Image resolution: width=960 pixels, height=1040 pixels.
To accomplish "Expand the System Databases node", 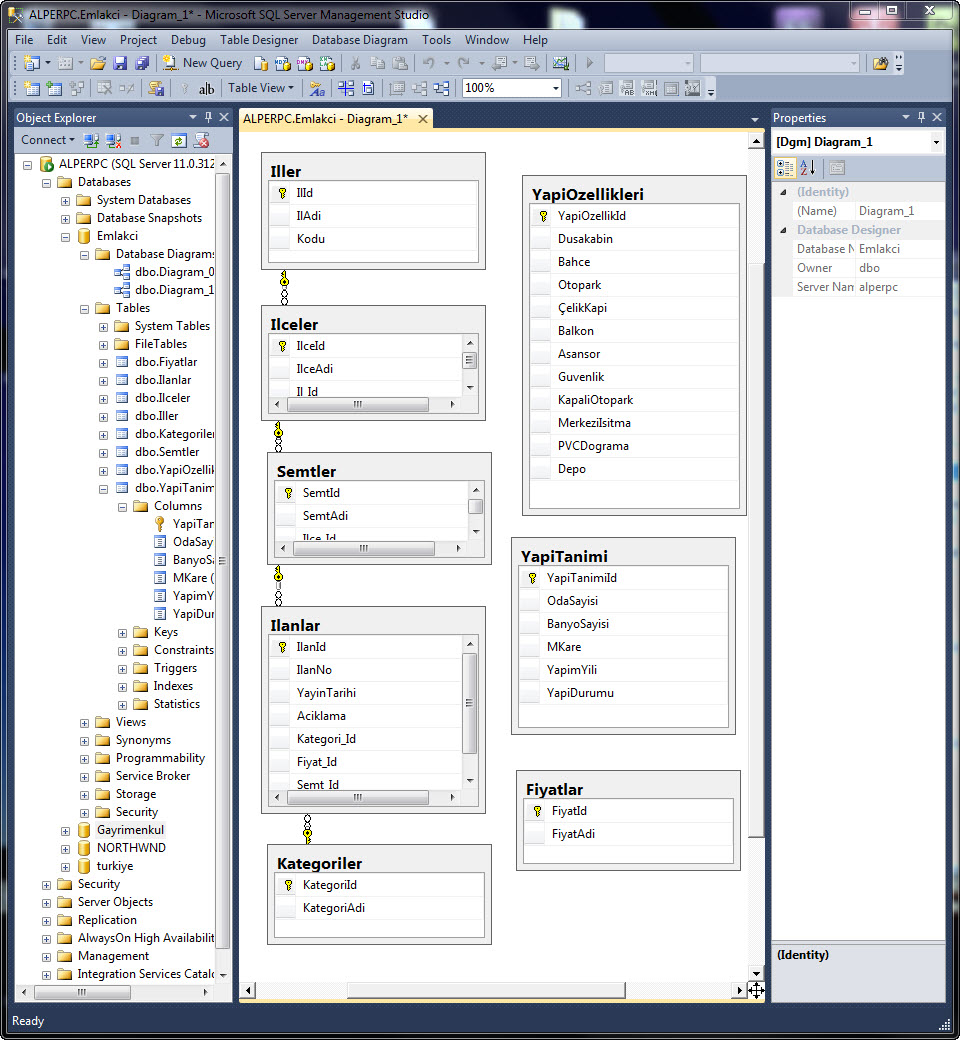I will 65,201.
